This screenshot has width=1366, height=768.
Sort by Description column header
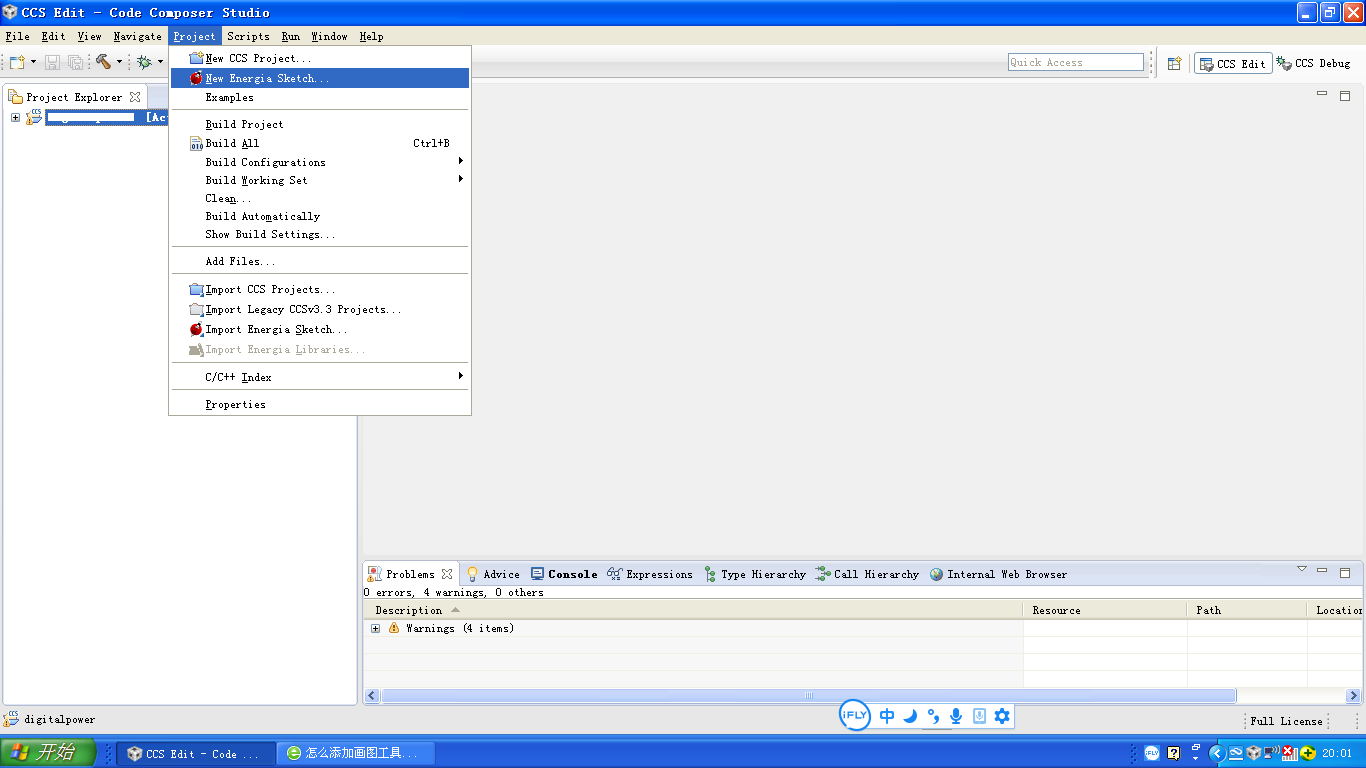tap(693, 610)
